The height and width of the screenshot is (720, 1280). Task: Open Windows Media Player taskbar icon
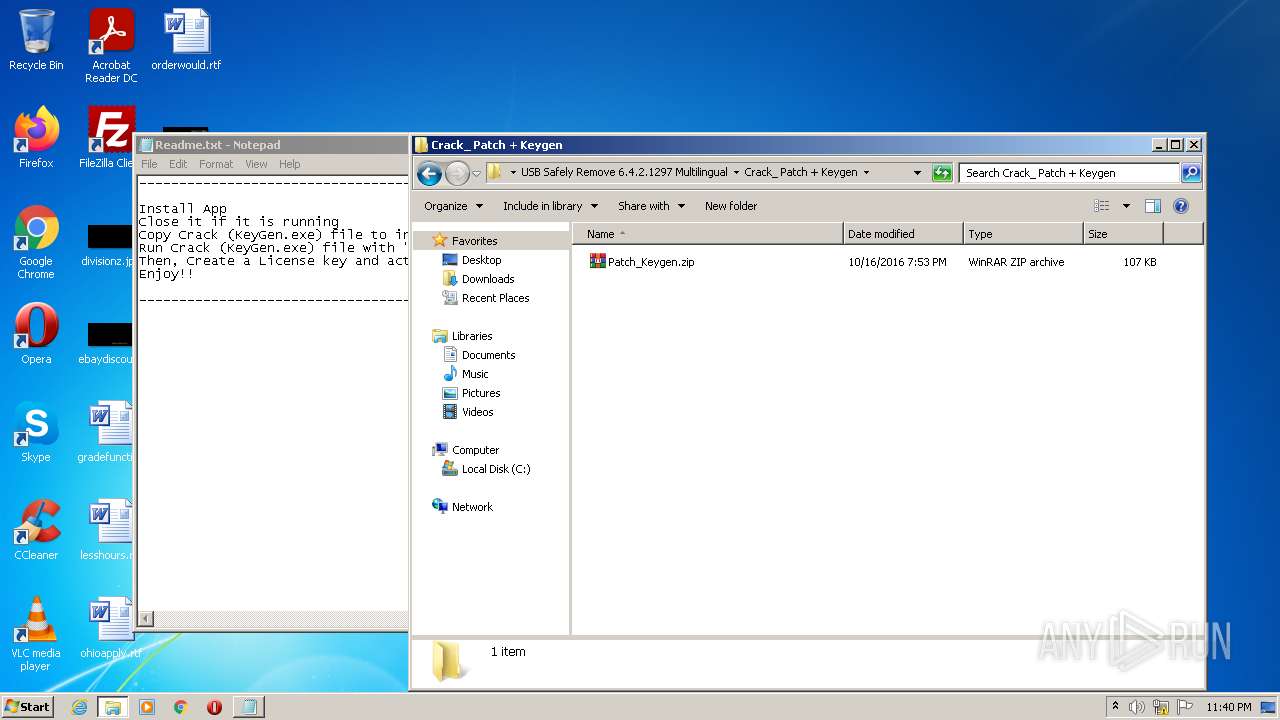(x=147, y=707)
